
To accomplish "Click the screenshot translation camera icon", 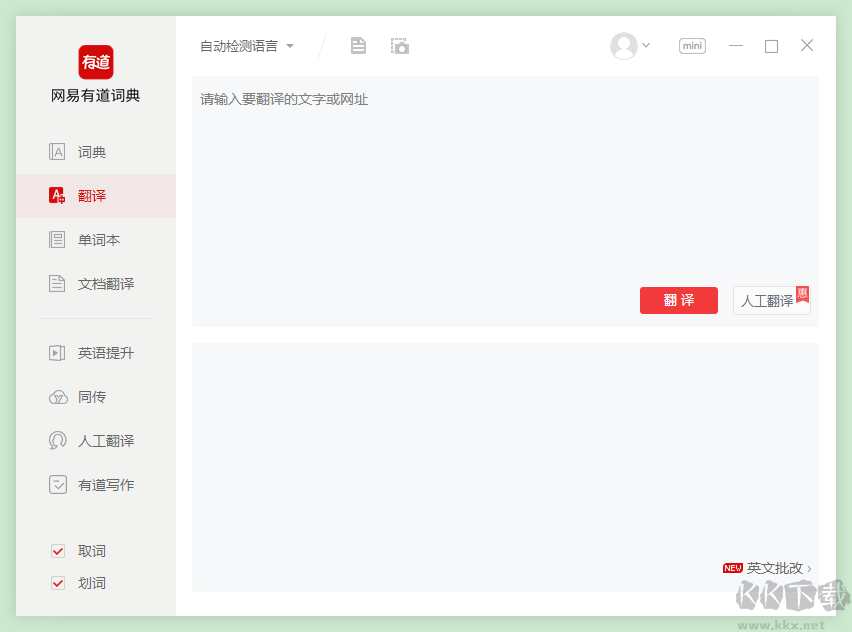I will point(399,45).
